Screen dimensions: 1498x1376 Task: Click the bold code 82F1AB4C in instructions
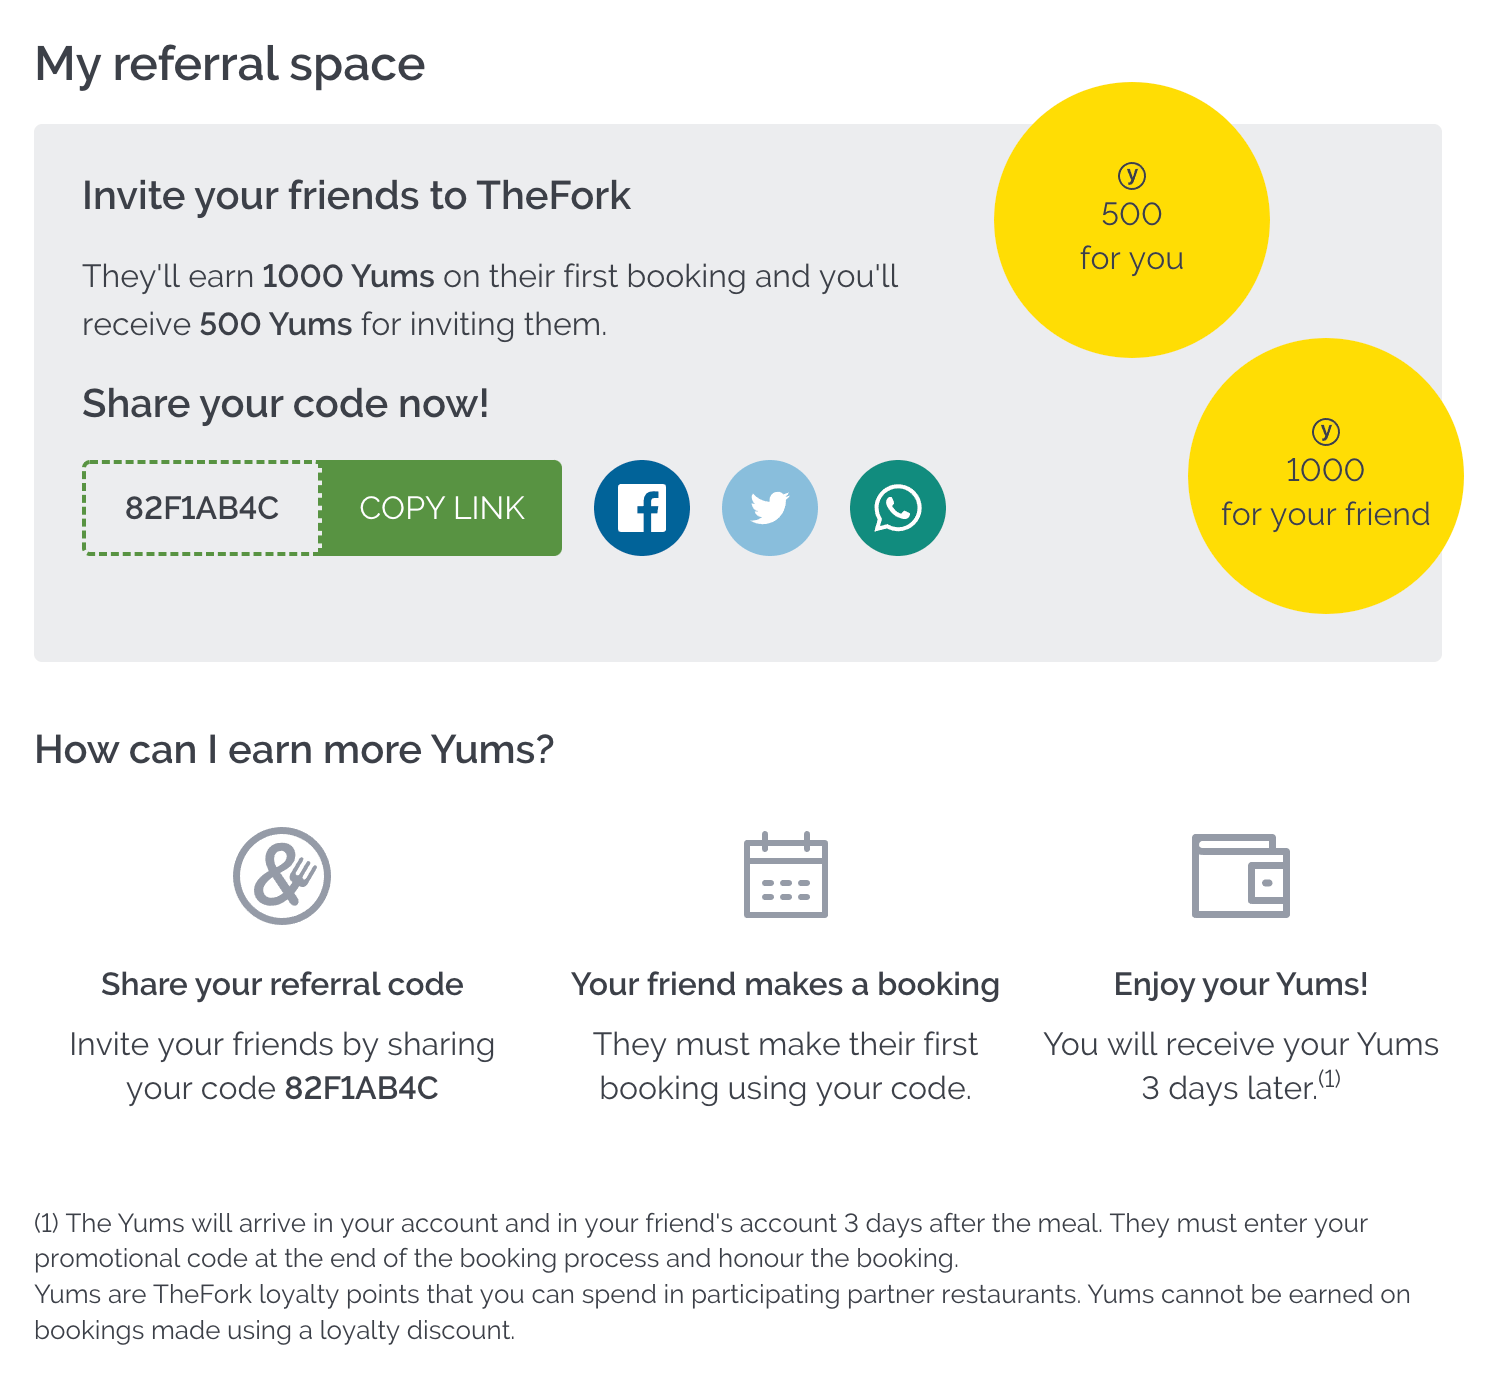(362, 1088)
